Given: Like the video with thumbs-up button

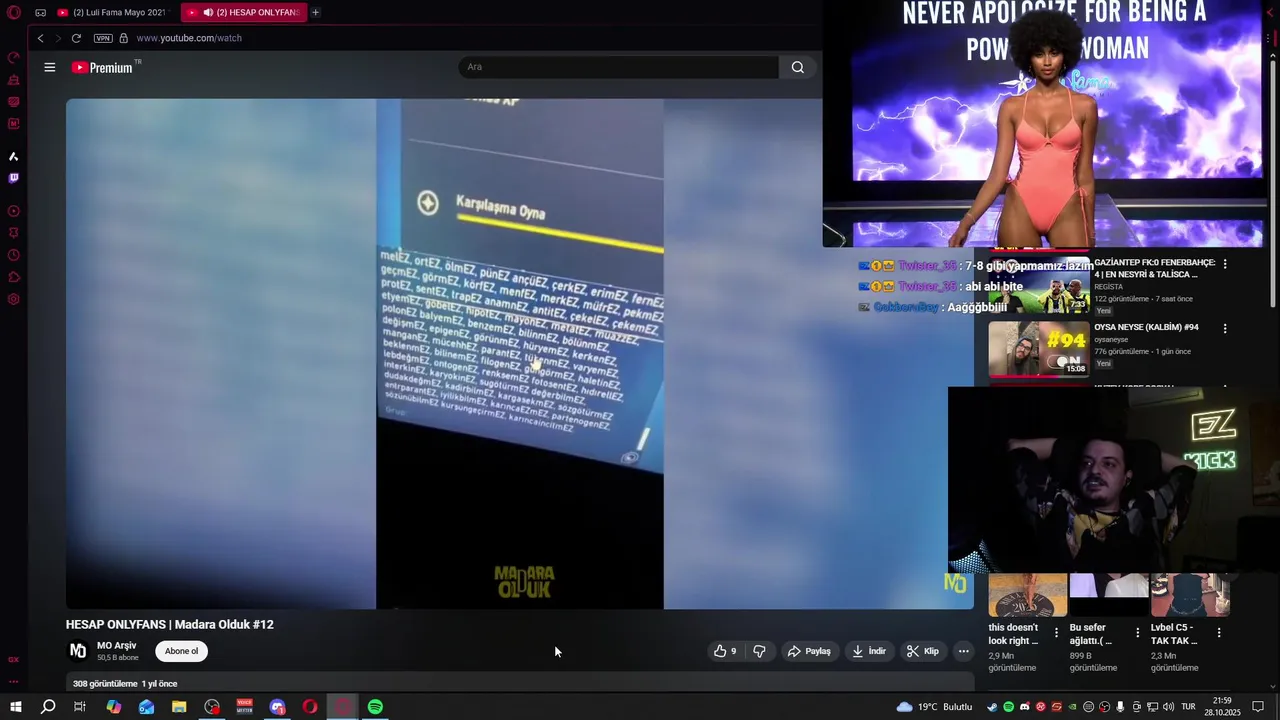Looking at the screenshot, I should tap(725, 651).
